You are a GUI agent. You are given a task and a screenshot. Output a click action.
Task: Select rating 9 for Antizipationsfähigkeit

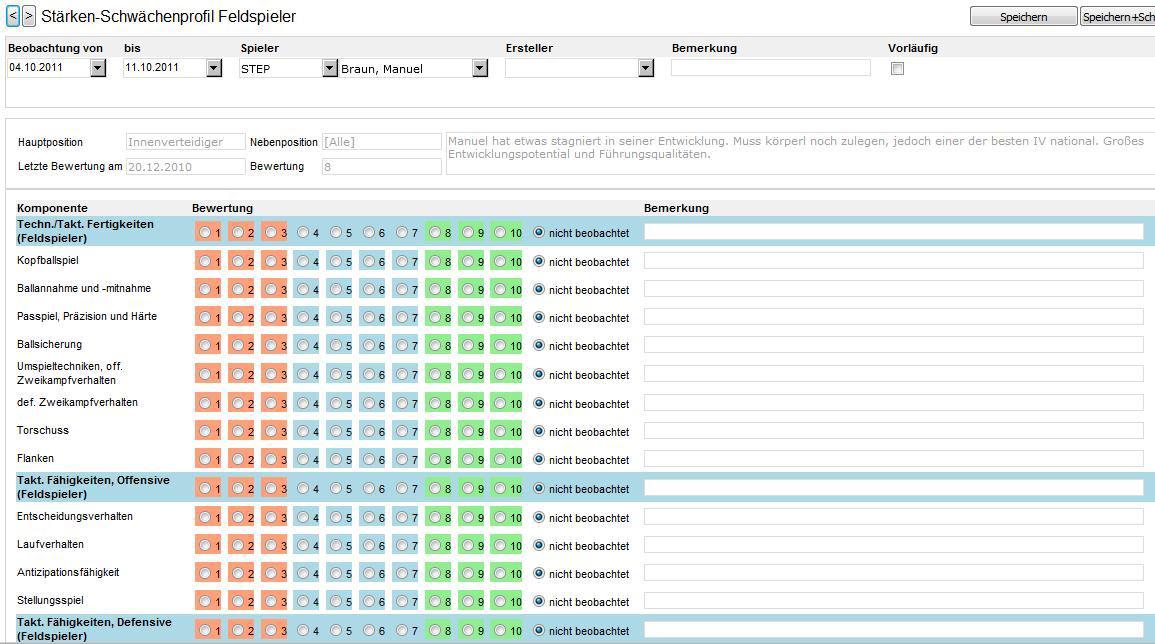(467, 573)
